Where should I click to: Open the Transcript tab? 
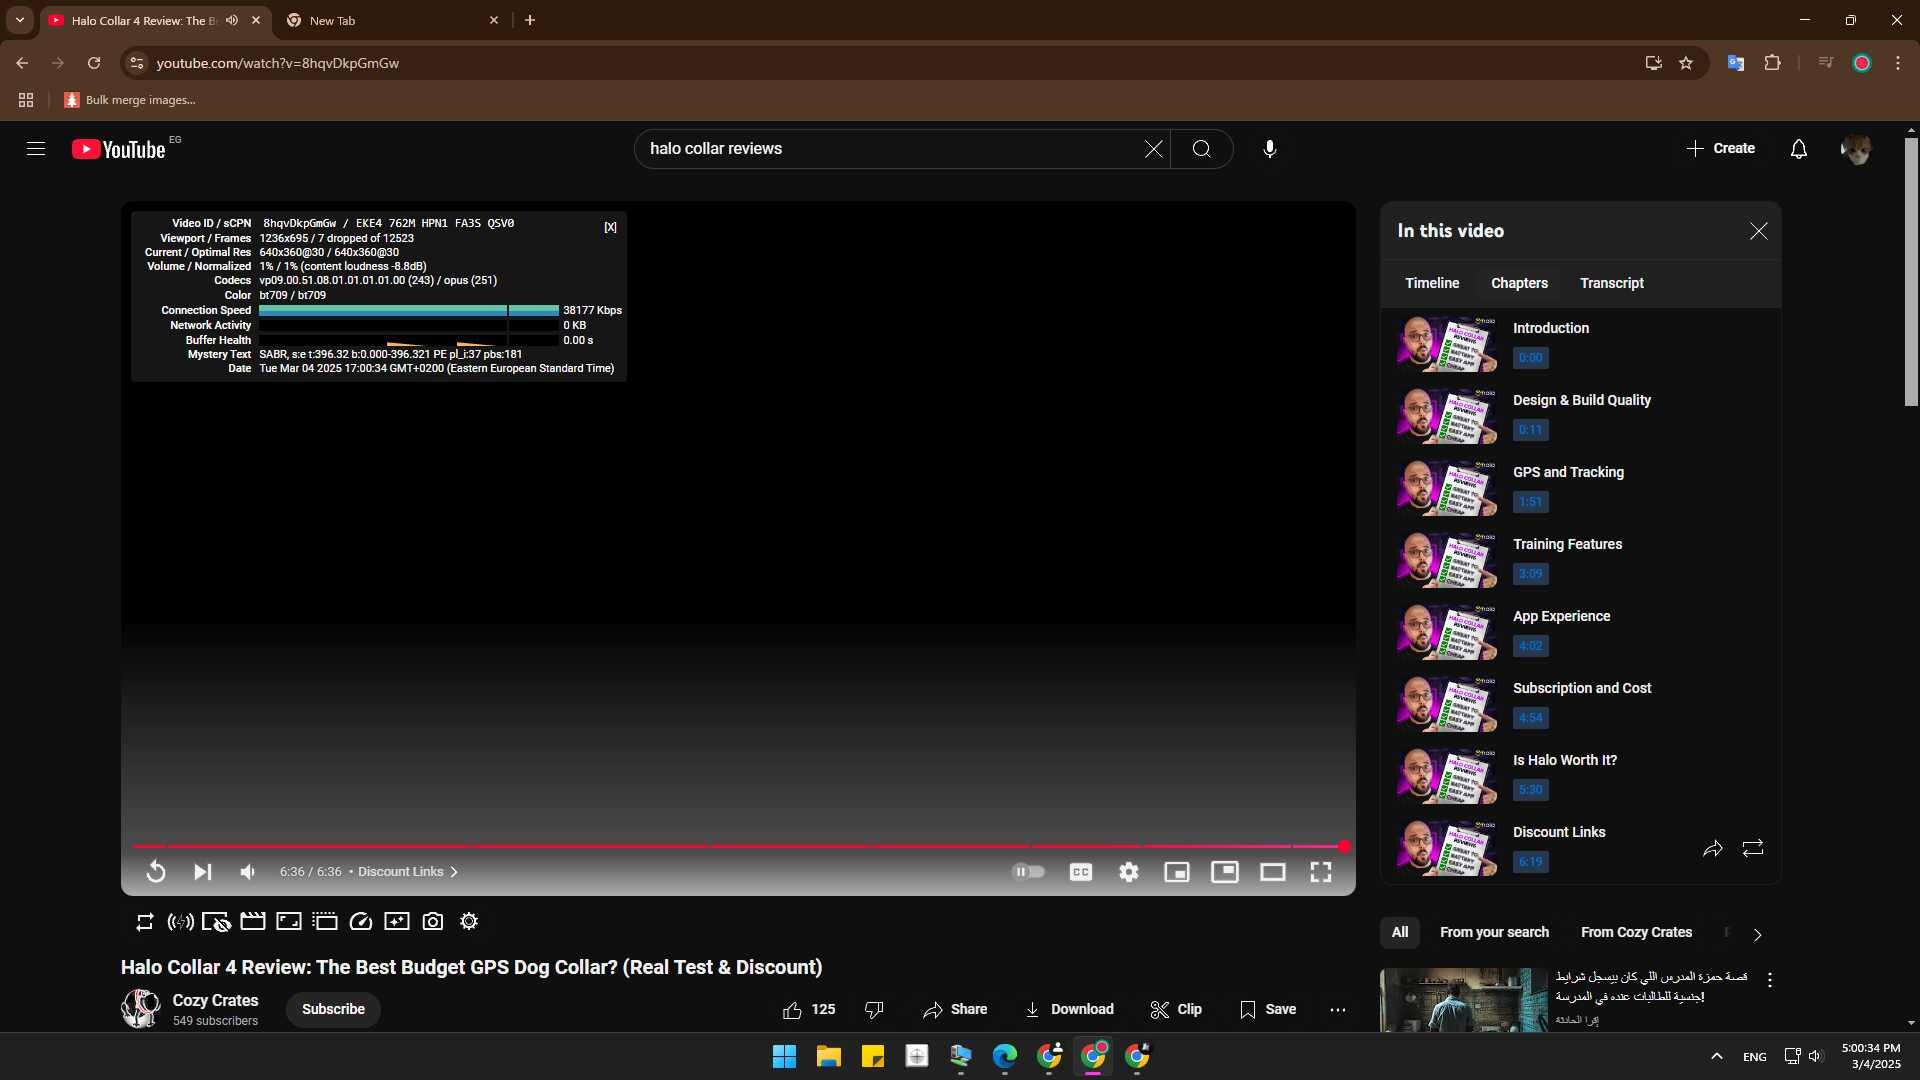(1612, 283)
